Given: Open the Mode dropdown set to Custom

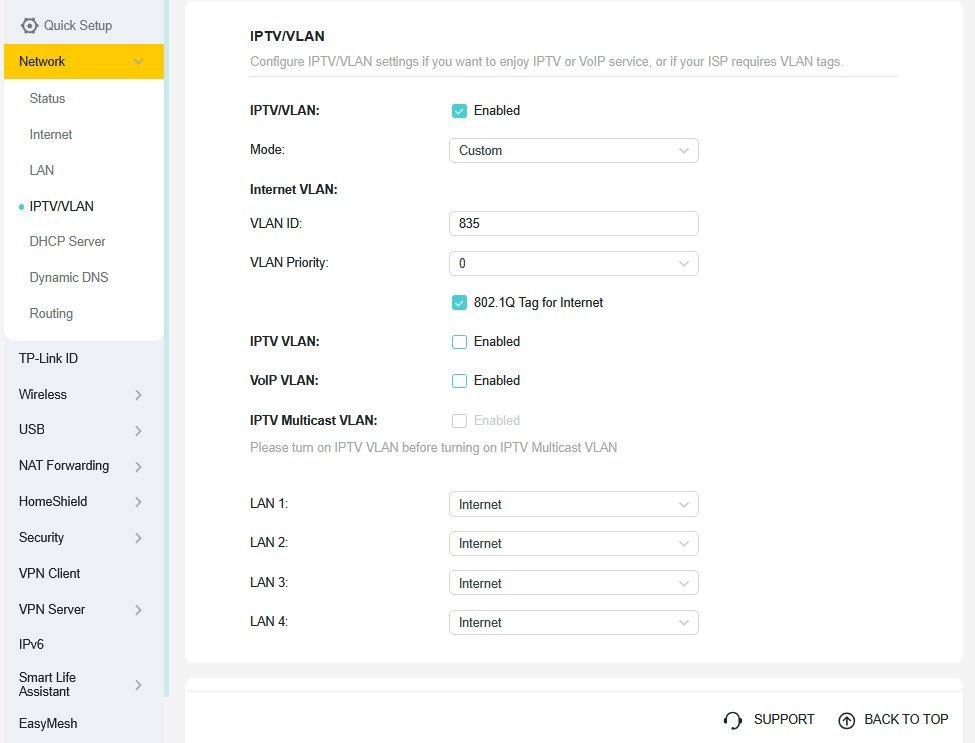Looking at the screenshot, I should click(x=573, y=151).
